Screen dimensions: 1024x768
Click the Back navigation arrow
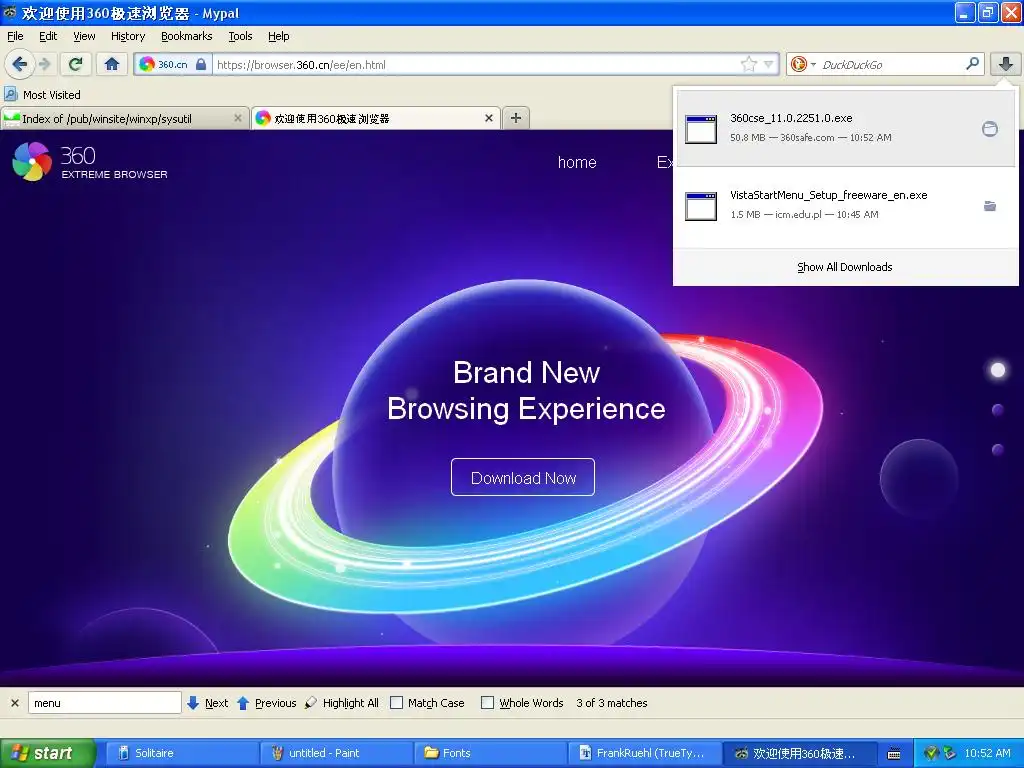(20, 64)
